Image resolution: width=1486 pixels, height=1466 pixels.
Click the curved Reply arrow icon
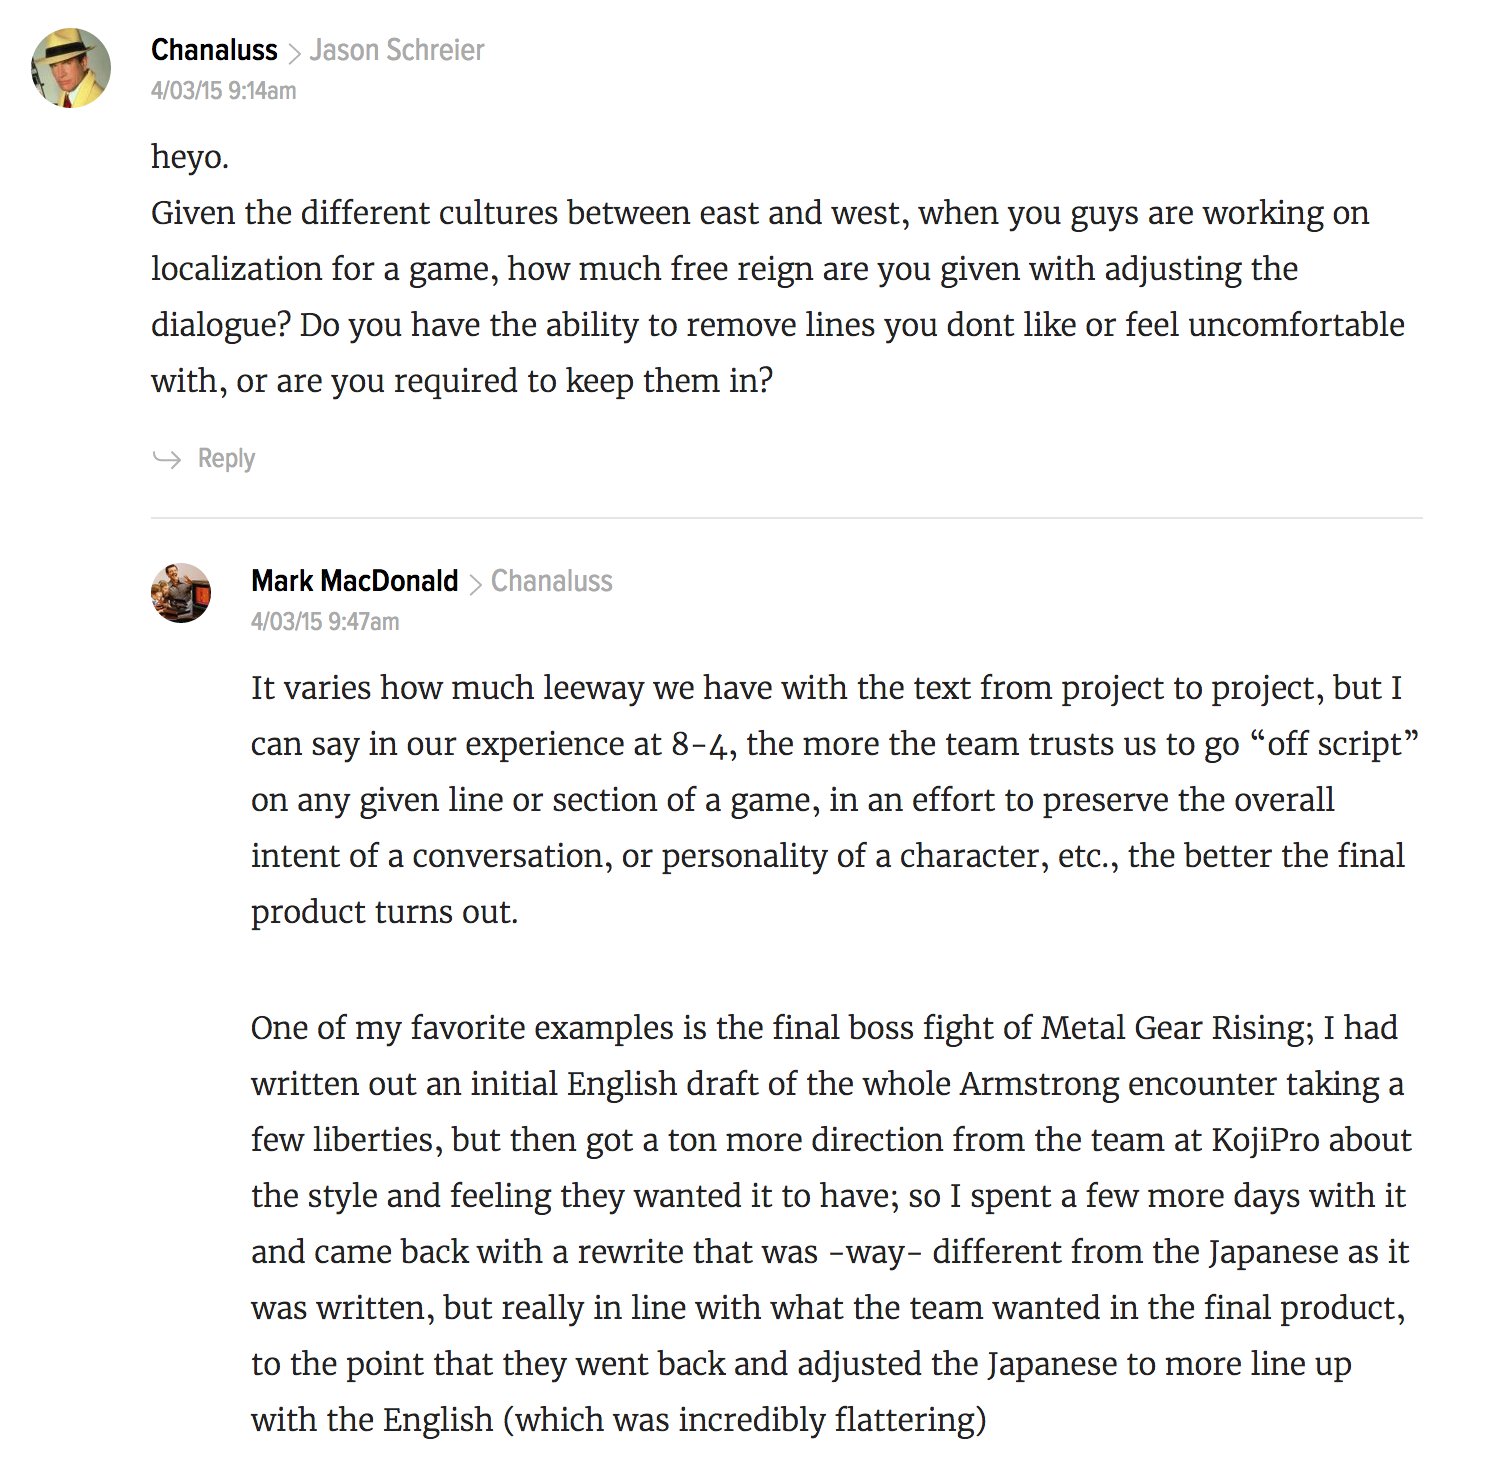(166, 459)
